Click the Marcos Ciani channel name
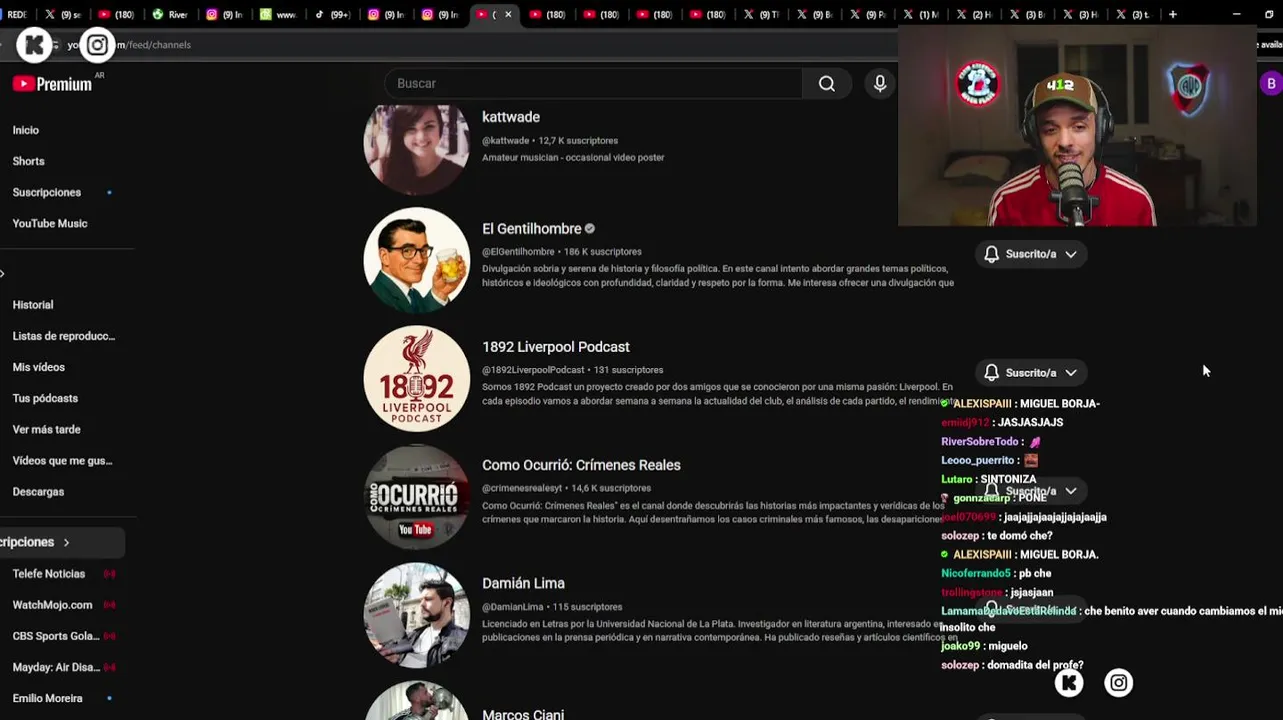1283x720 pixels. pyautogui.click(x=523, y=714)
